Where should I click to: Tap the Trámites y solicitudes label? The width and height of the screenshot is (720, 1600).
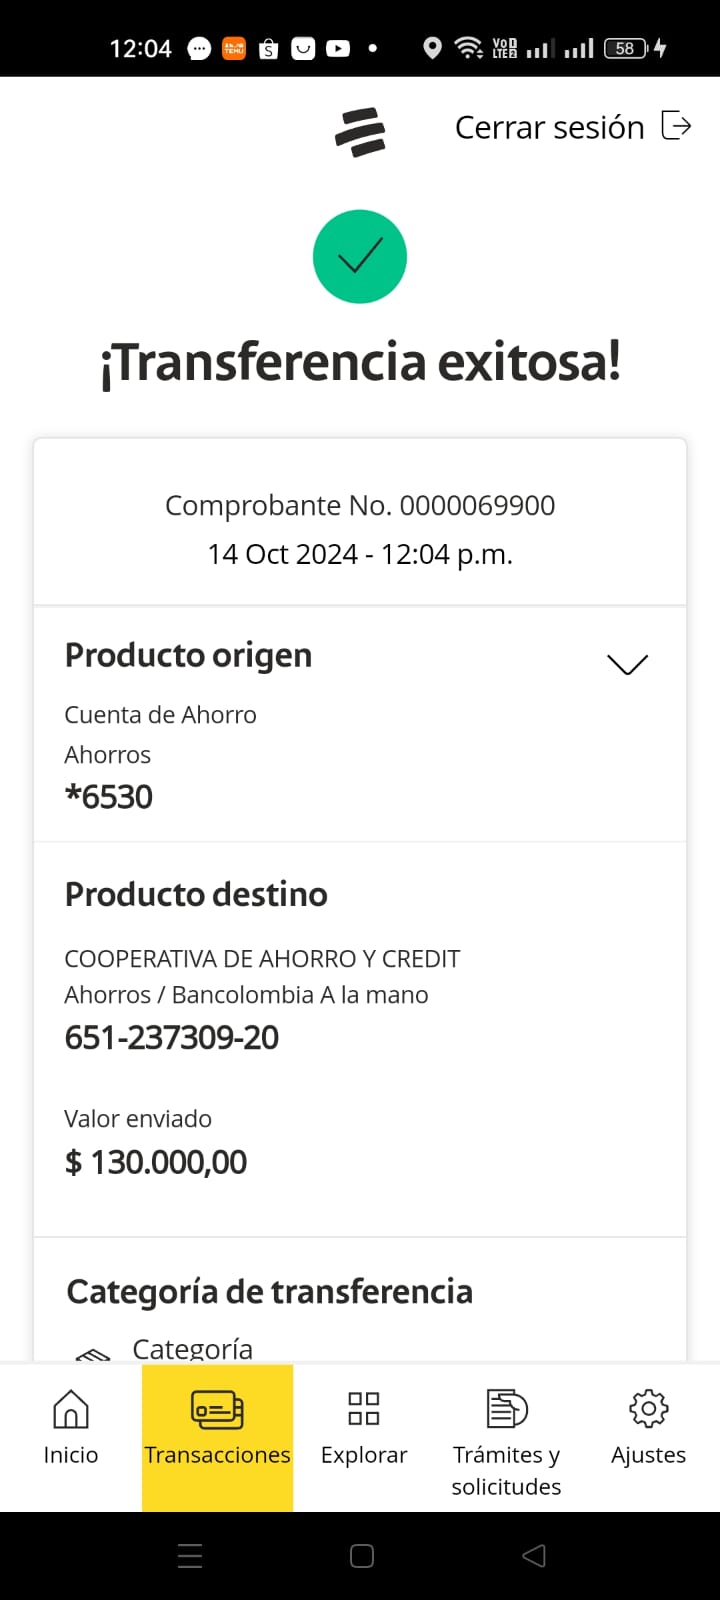(506, 1470)
